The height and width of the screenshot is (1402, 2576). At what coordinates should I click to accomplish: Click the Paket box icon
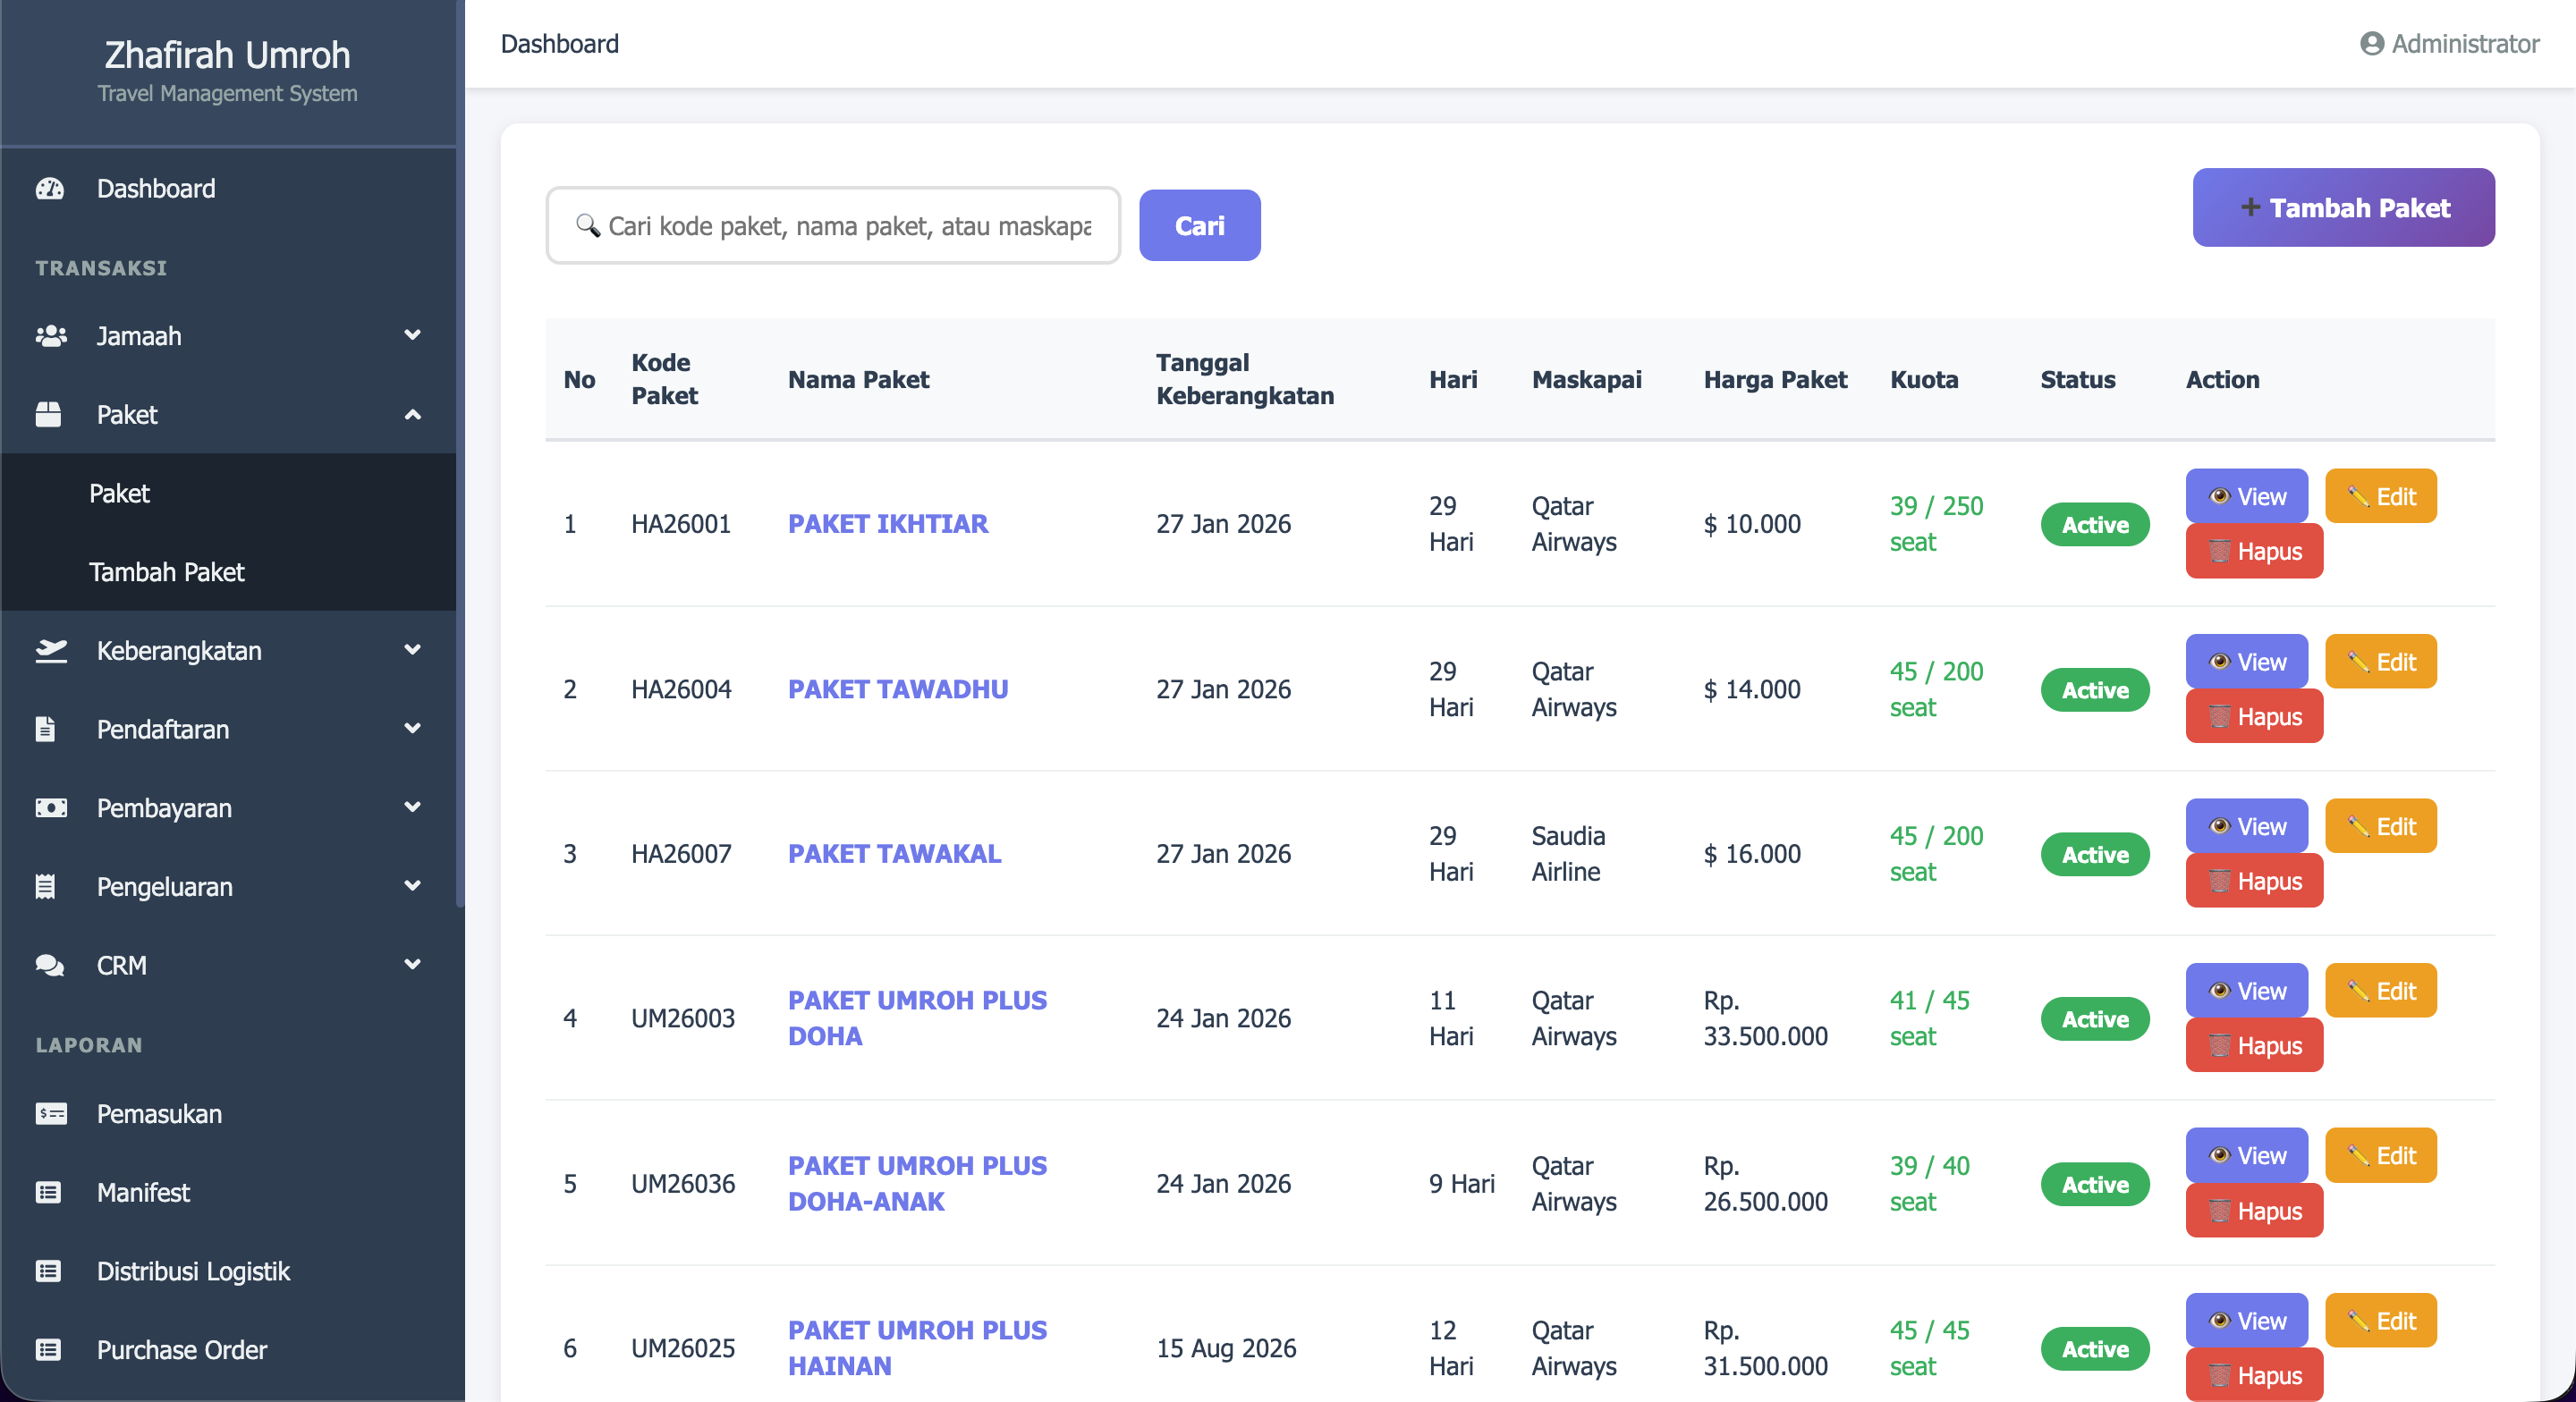point(48,414)
